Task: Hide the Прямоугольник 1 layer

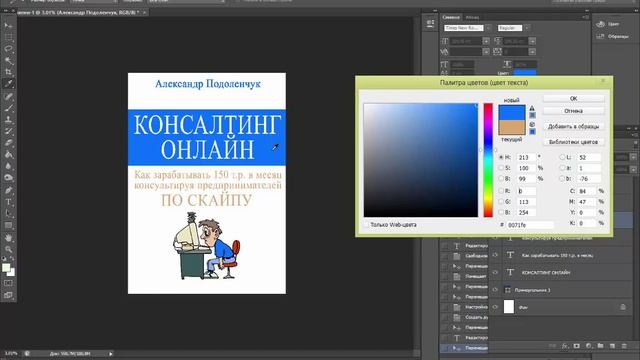Action: (x=495, y=290)
